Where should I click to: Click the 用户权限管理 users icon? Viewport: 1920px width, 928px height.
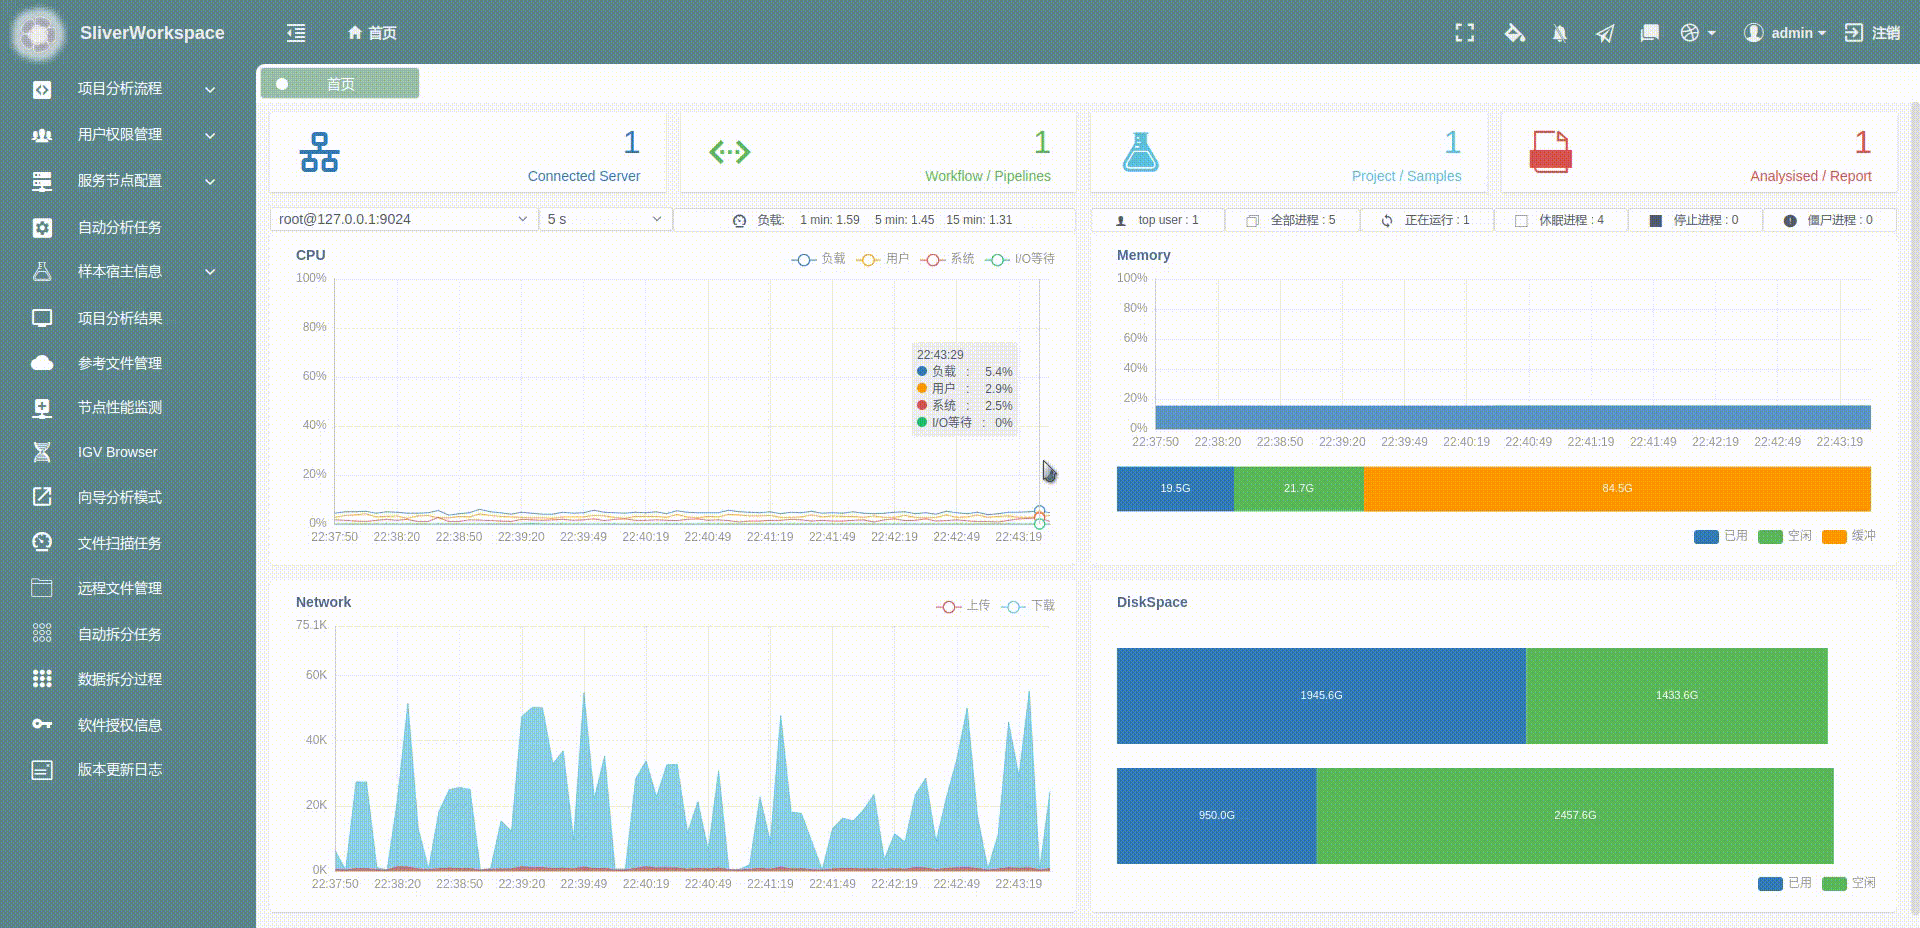click(x=42, y=135)
